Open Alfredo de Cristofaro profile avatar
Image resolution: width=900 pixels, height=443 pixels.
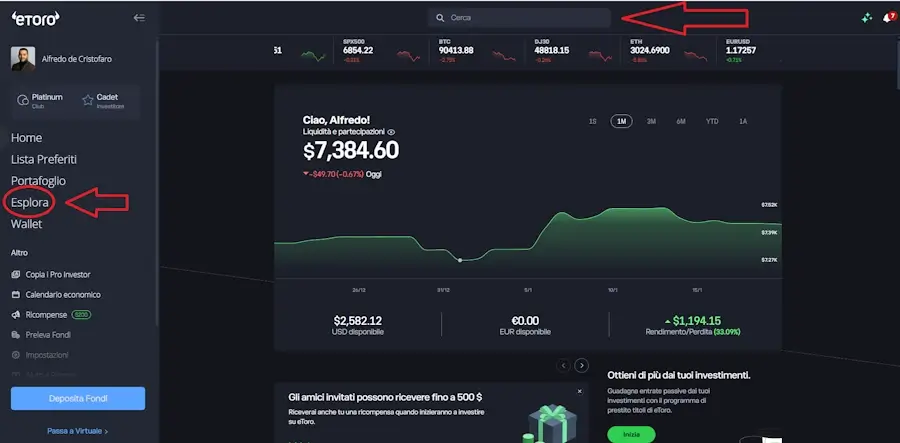[x=23, y=59]
